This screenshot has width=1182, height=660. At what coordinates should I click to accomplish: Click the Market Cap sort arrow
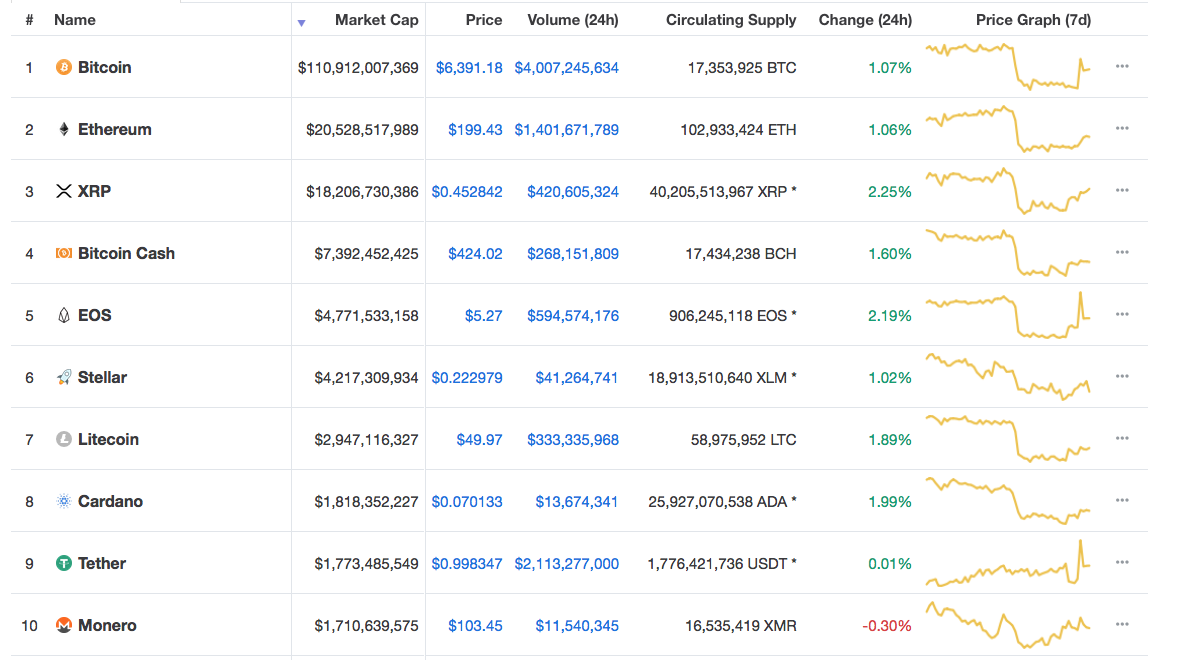301,20
